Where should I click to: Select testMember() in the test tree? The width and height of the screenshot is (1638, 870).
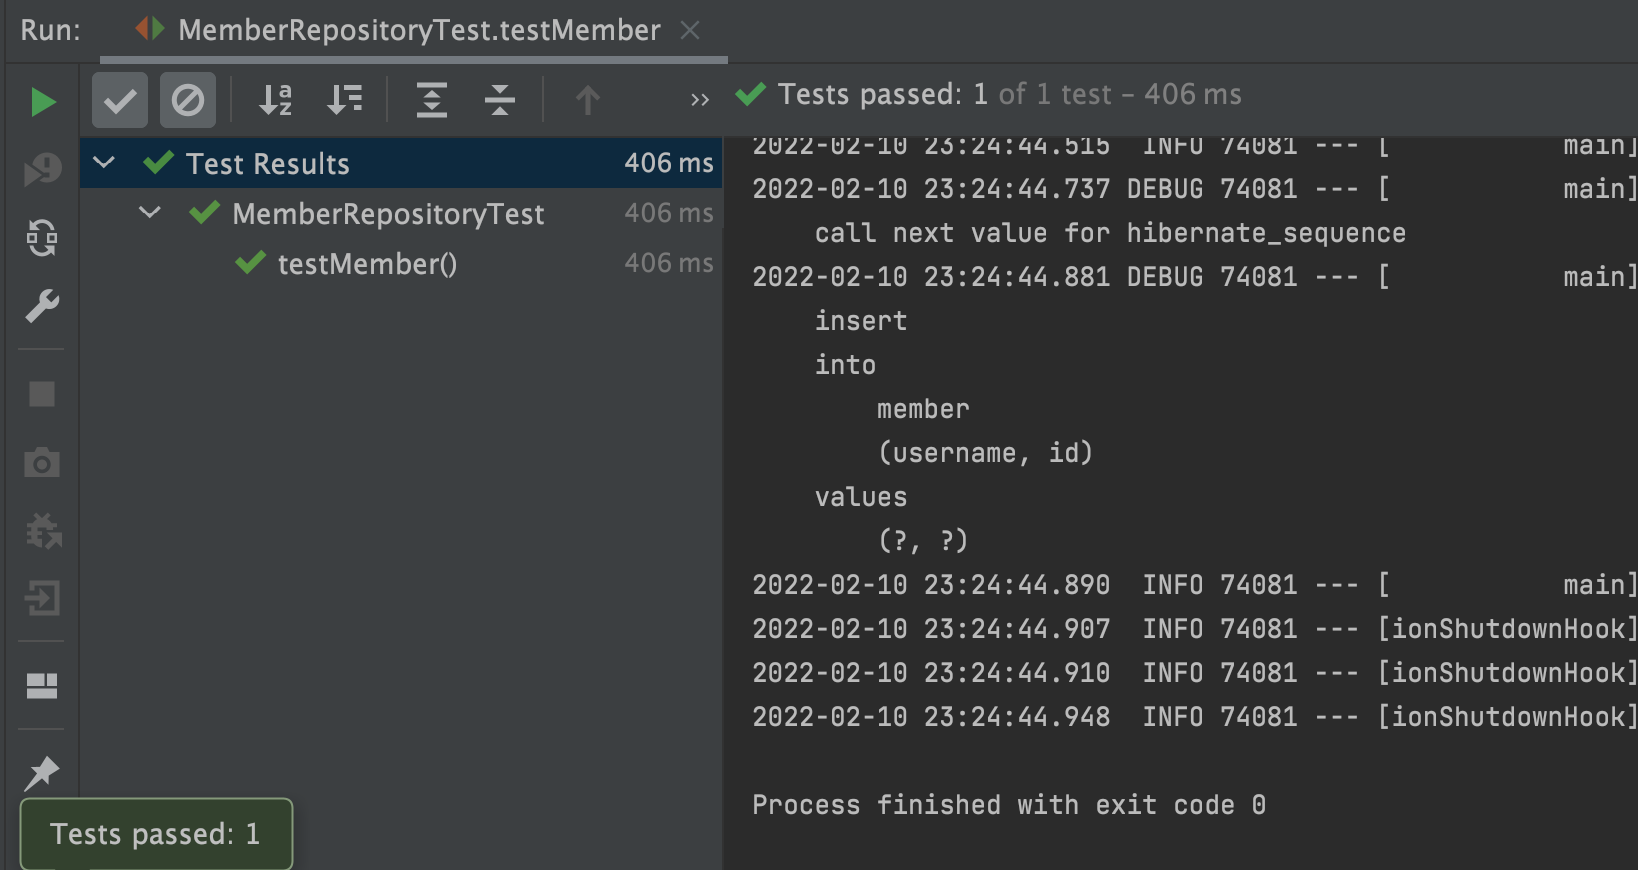(366, 264)
